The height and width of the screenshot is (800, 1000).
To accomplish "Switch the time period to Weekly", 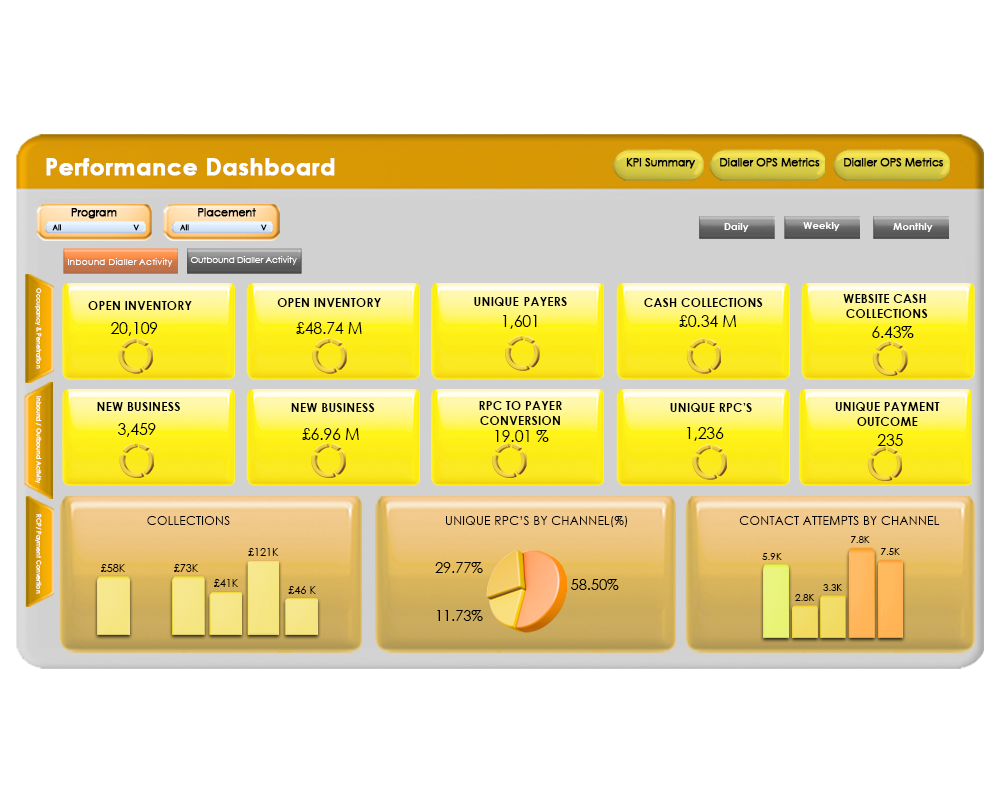I will click(821, 227).
